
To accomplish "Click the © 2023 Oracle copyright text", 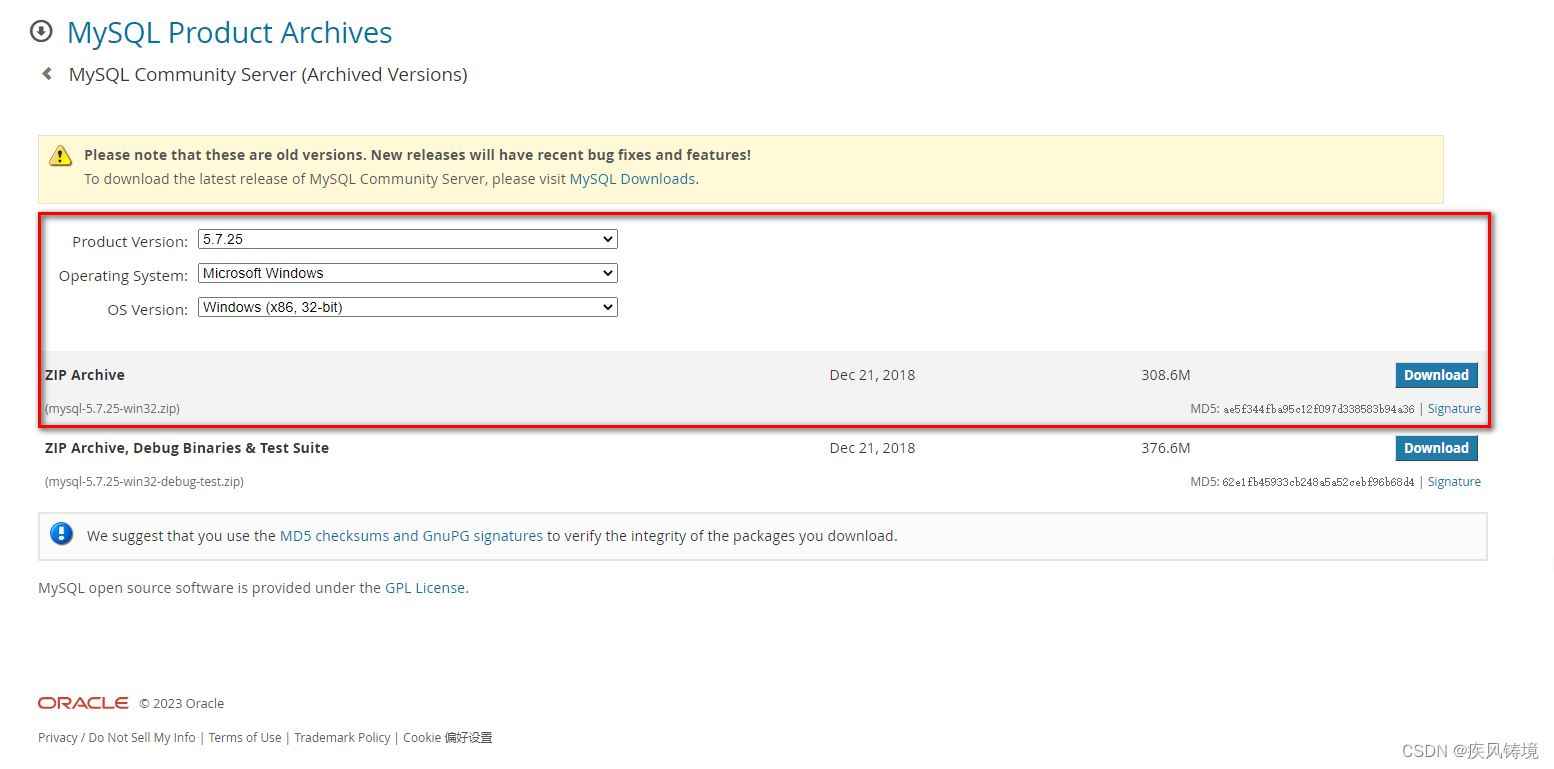I will tap(182, 704).
